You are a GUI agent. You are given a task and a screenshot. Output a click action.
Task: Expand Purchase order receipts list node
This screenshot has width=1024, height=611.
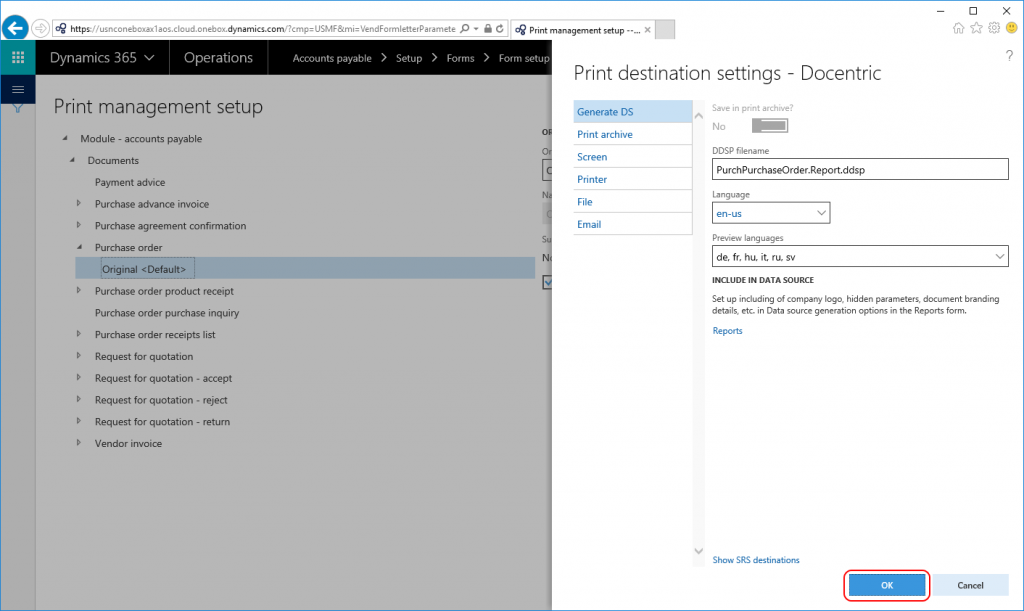(79, 334)
